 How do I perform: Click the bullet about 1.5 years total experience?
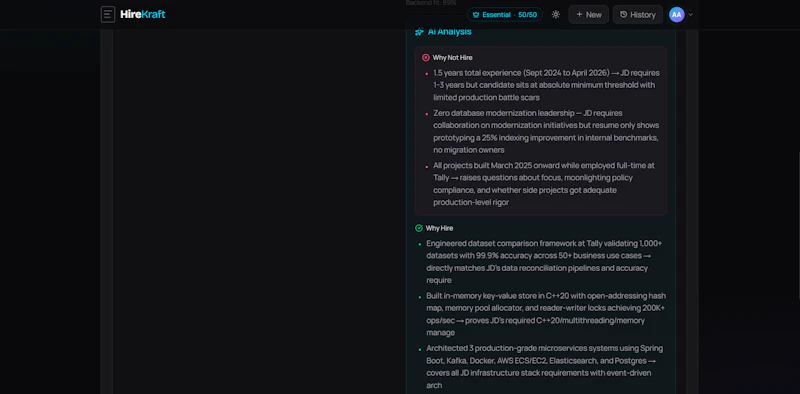(546, 85)
